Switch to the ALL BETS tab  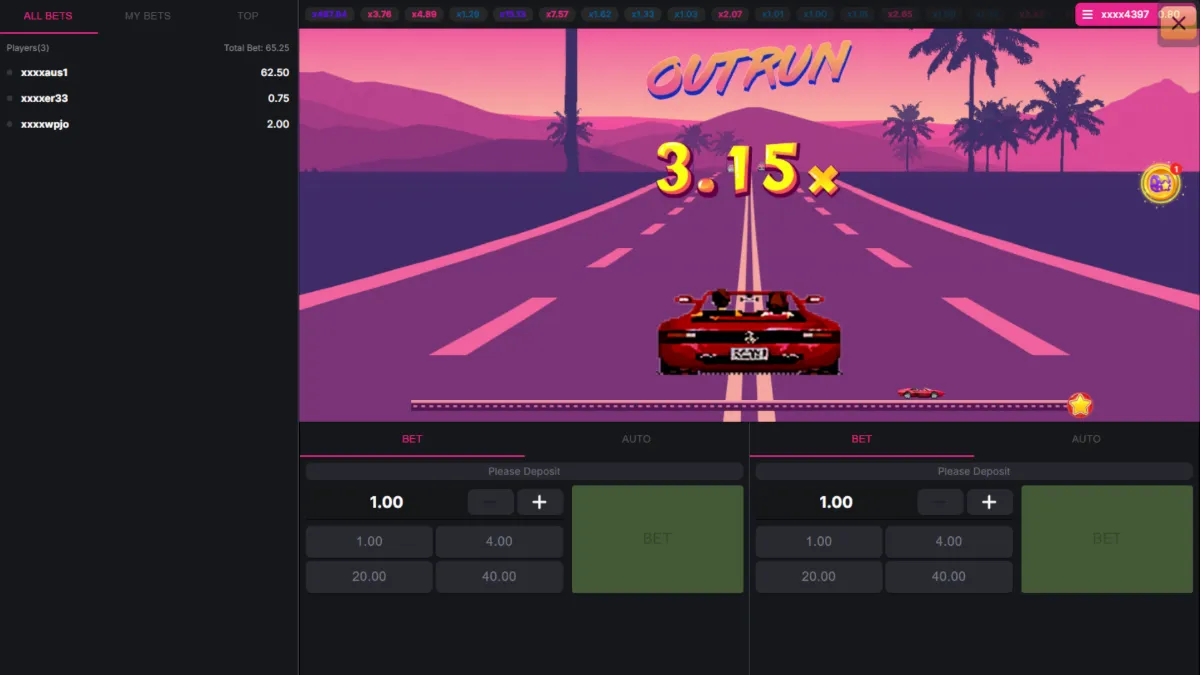coord(48,16)
